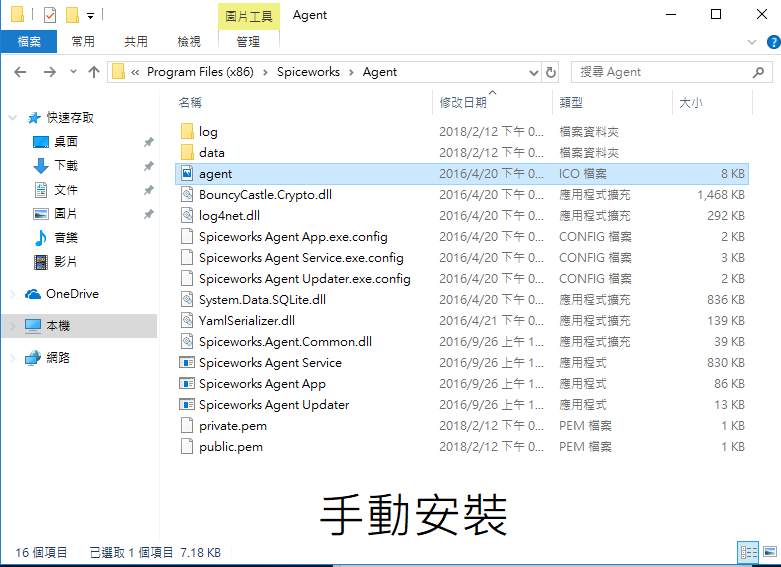This screenshot has width=781, height=567.
Task: Select the Spiceworks Agent Service application icon
Action: 187,363
